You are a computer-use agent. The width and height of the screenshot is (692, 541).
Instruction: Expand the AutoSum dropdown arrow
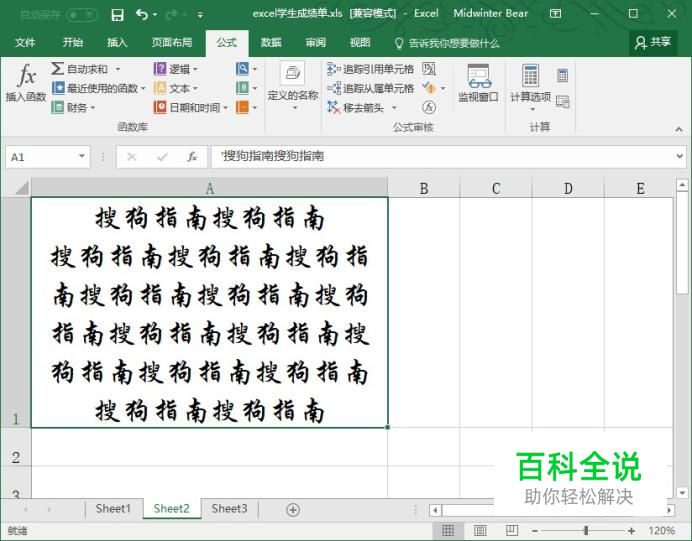(x=118, y=69)
